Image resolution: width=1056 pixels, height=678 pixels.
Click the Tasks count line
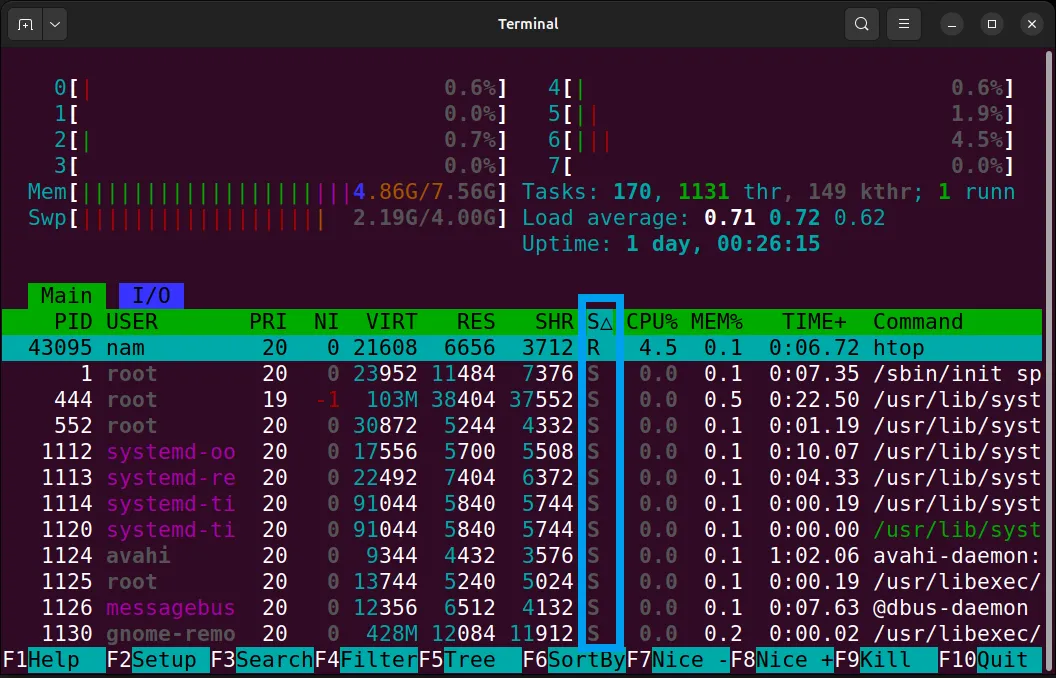pyautogui.click(x=768, y=192)
